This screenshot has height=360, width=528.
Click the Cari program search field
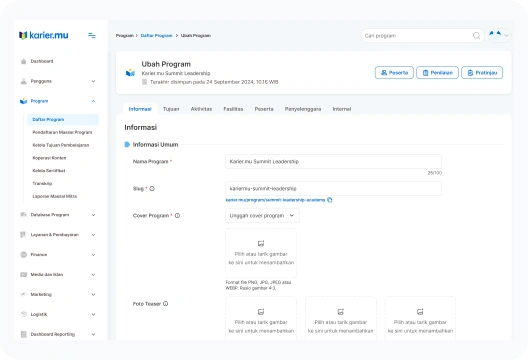click(422, 36)
